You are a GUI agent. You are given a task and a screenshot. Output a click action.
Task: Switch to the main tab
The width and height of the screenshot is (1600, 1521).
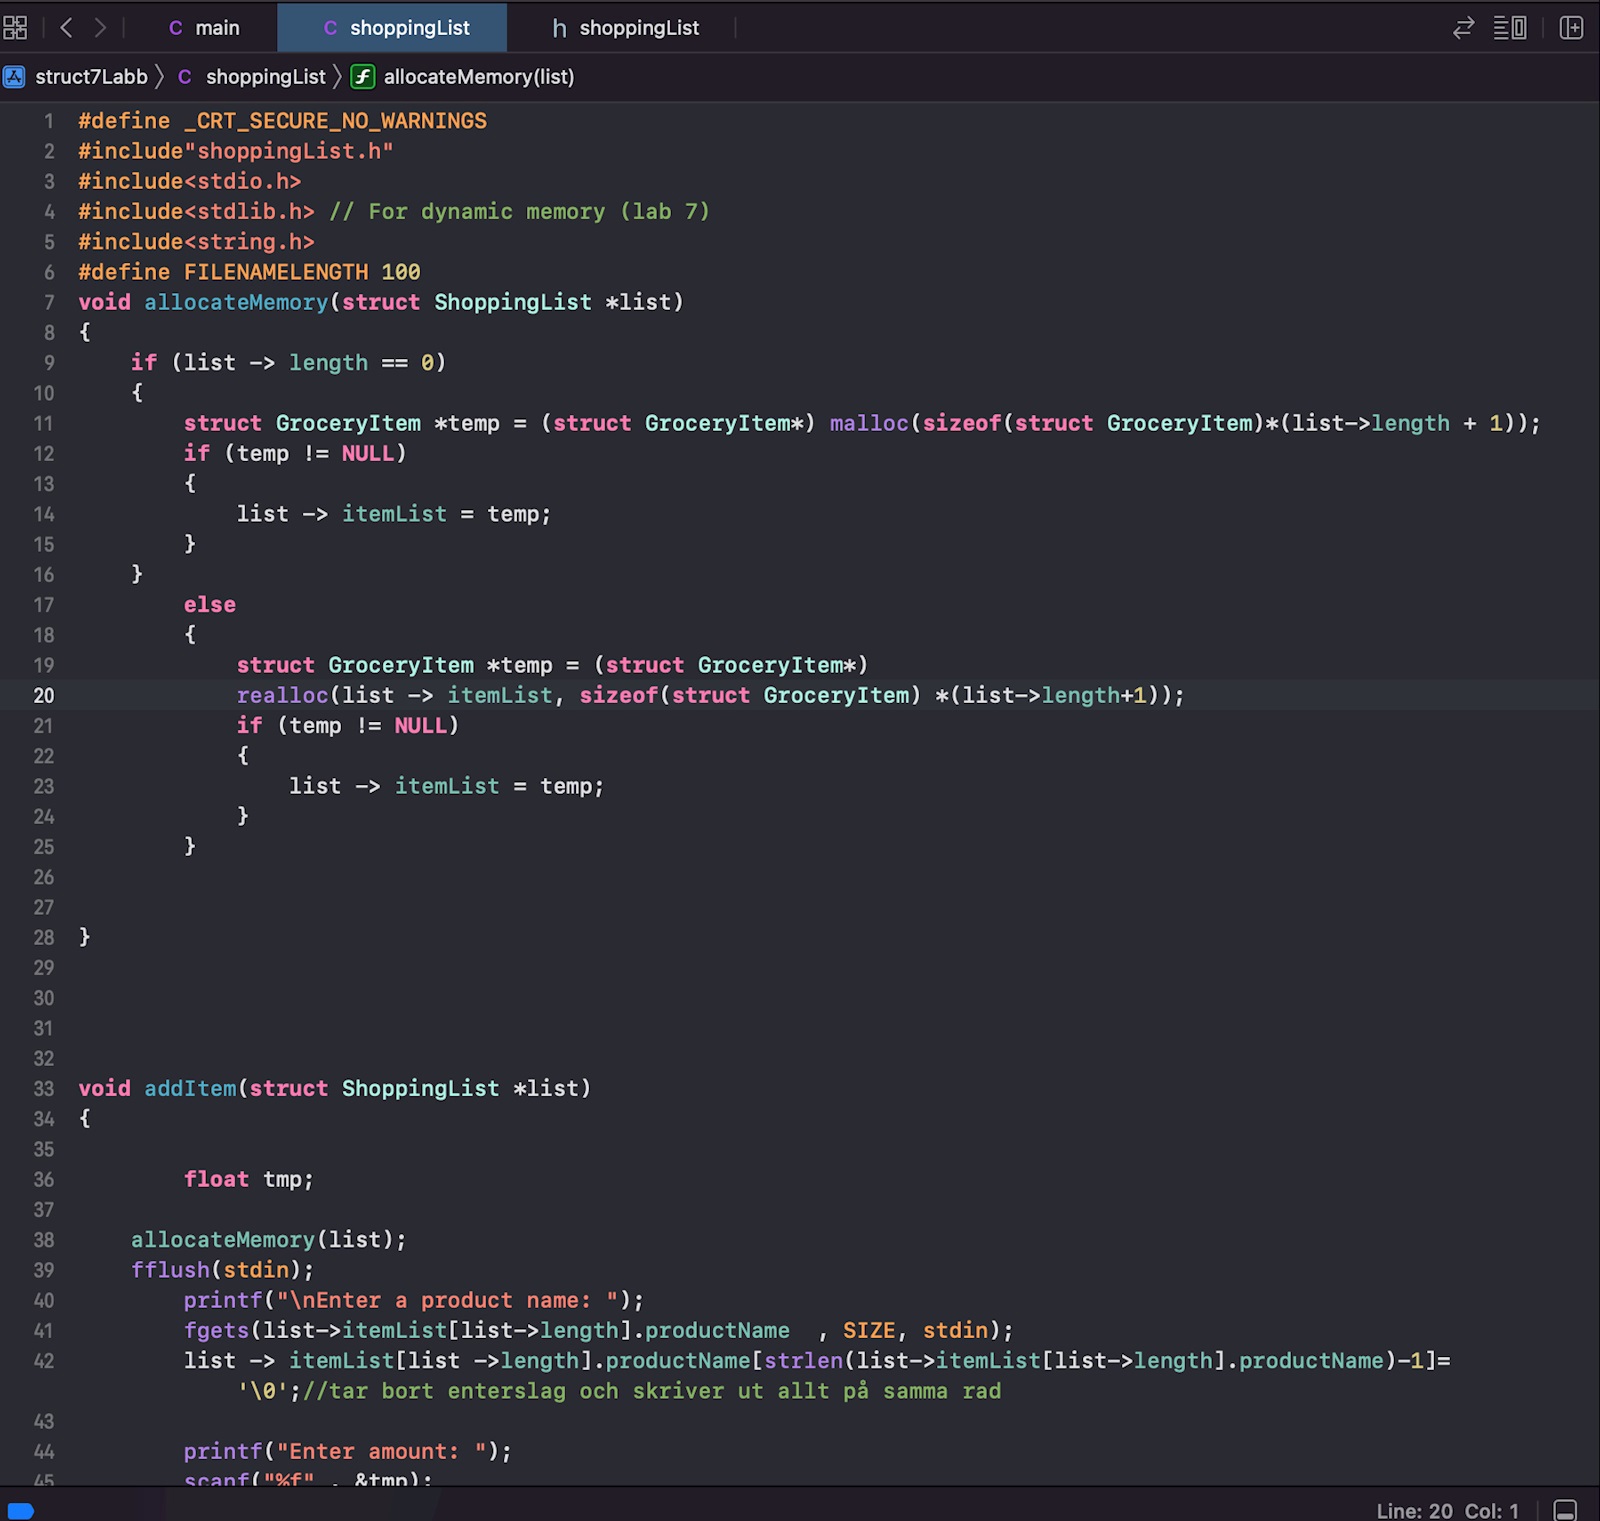click(216, 28)
